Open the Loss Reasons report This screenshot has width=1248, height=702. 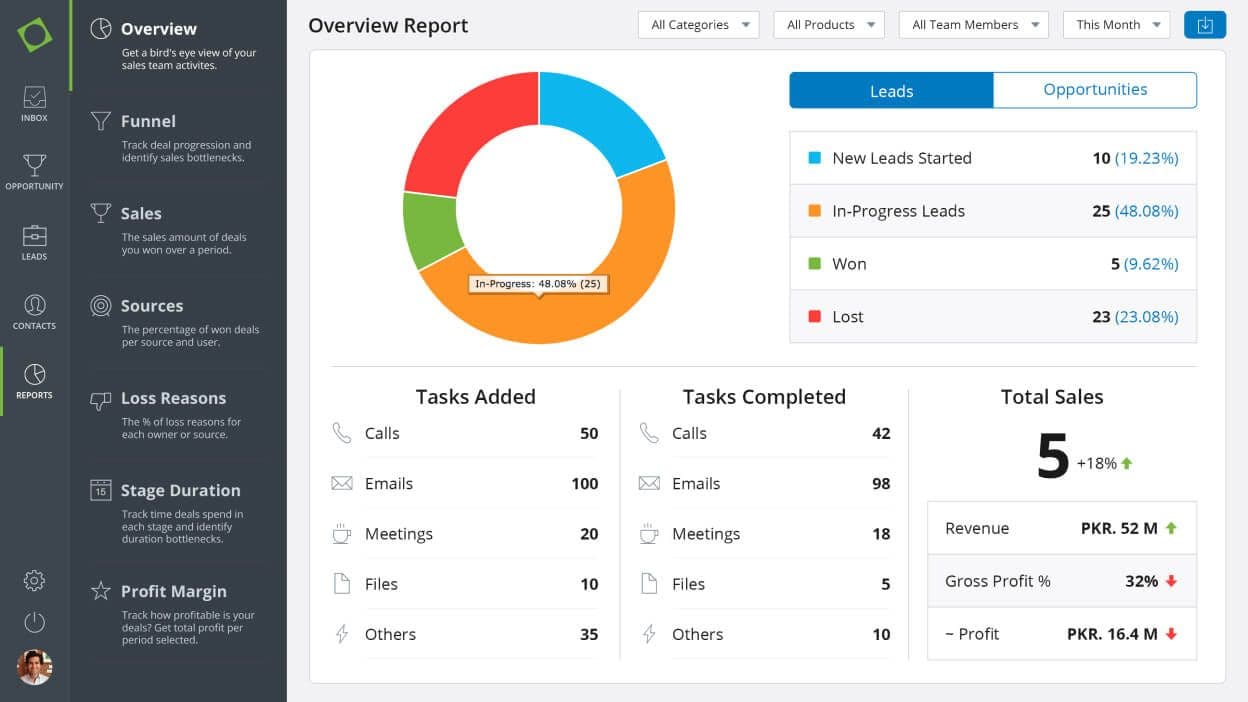click(x=178, y=414)
